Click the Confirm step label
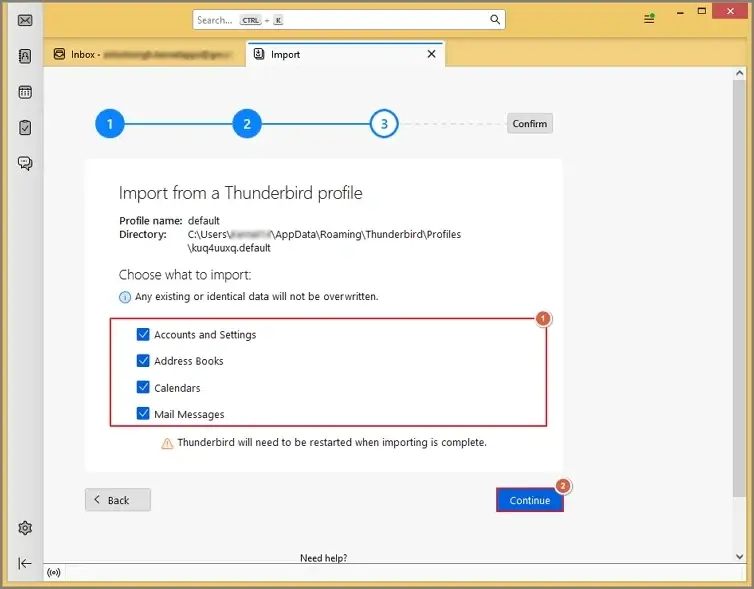The height and width of the screenshot is (589, 754). point(529,124)
